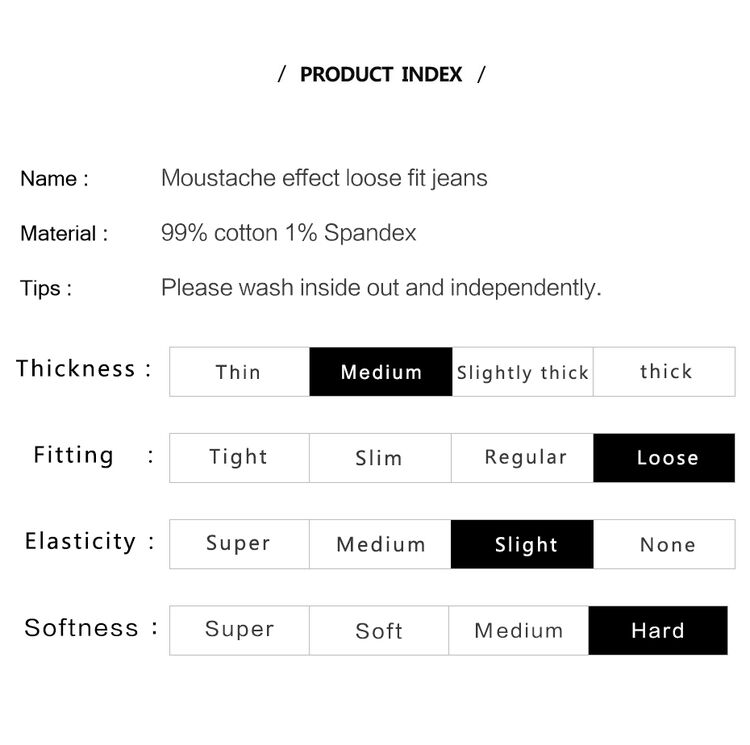750x745 pixels.
Task: Select Super in the Softness row
Action: pos(240,630)
